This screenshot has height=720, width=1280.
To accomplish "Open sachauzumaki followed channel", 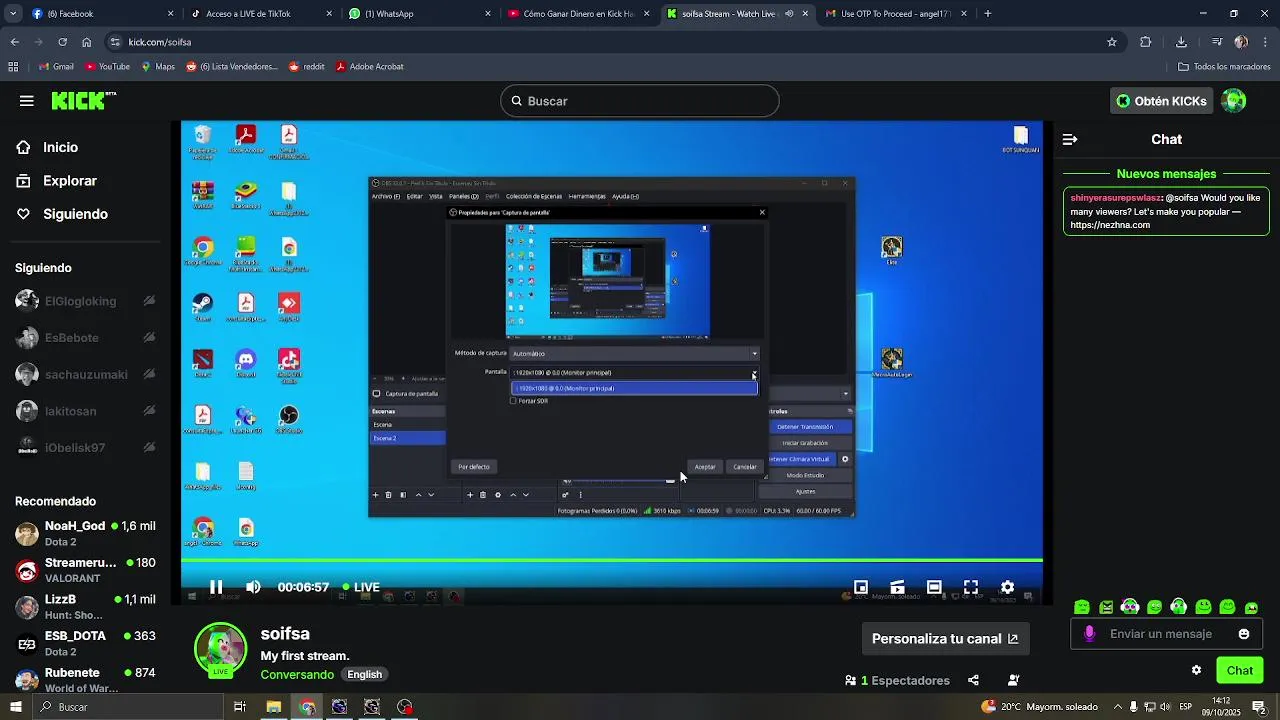I will (85, 375).
